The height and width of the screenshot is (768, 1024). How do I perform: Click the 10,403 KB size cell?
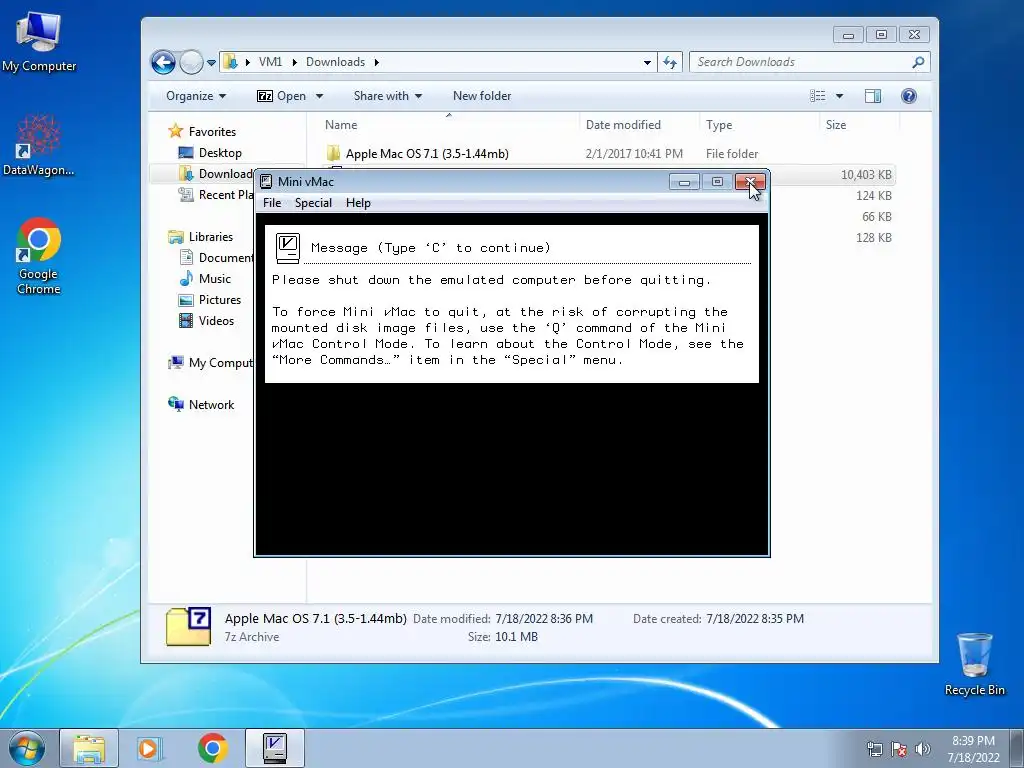tap(866, 174)
